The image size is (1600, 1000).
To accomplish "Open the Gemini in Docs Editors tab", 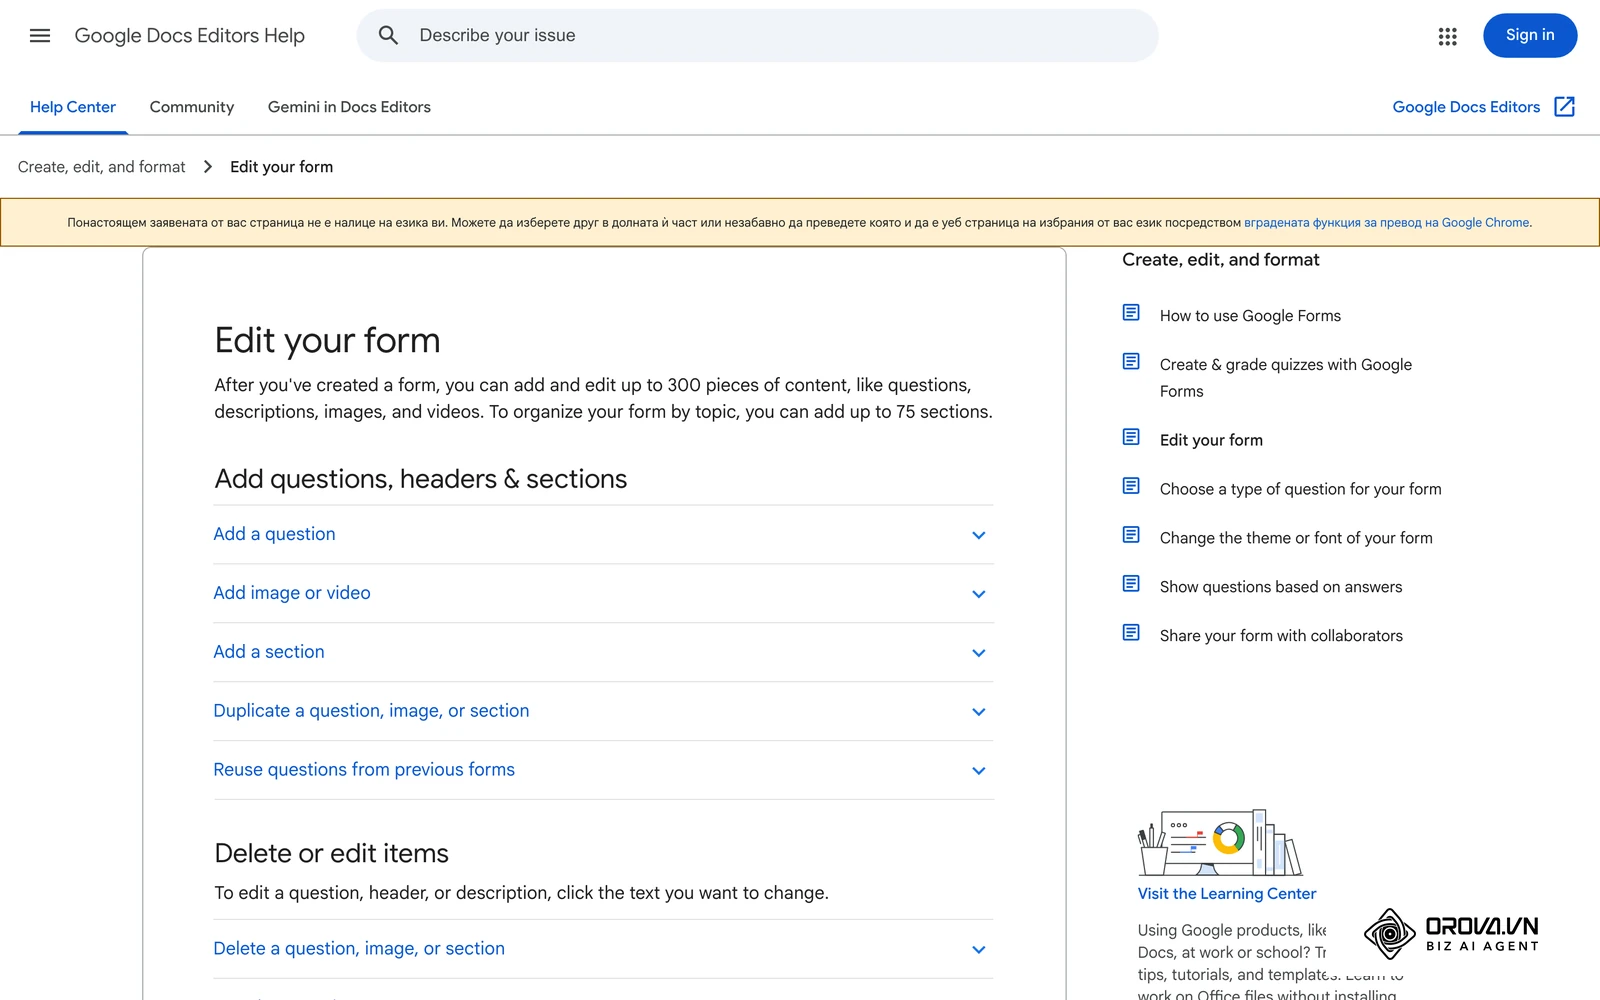I will (349, 107).
